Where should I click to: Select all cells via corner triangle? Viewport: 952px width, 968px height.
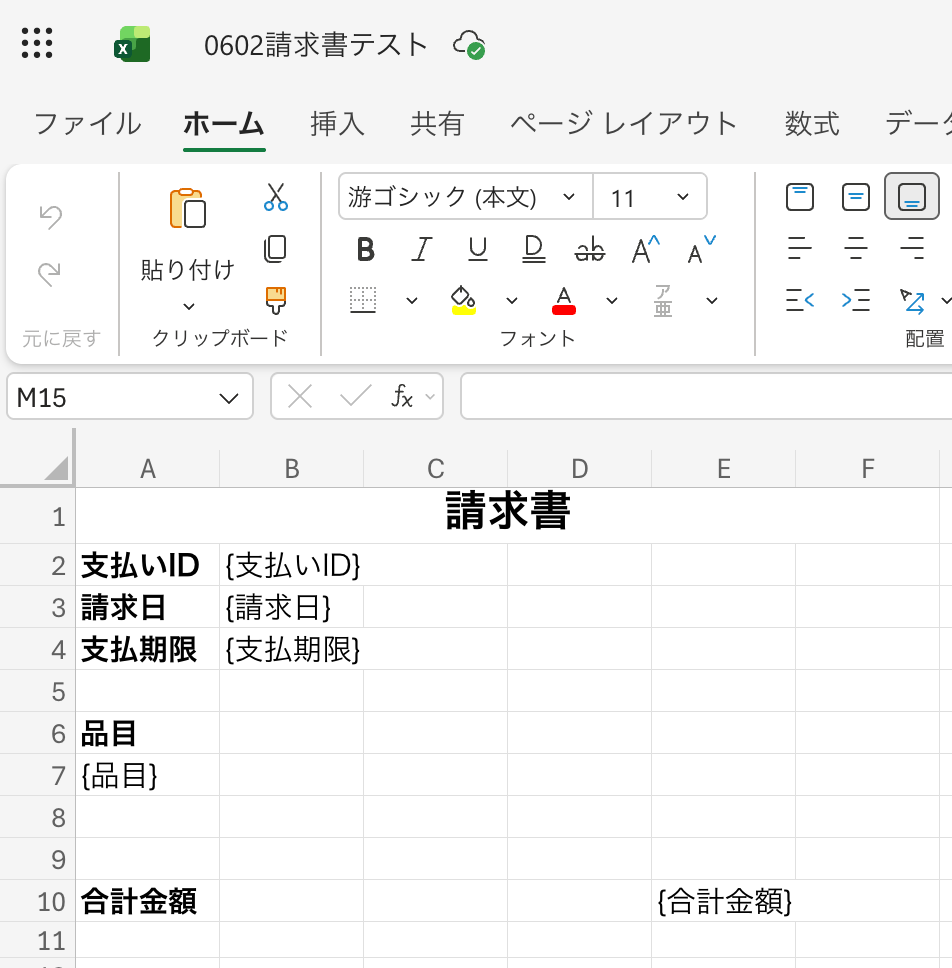pyautogui.click(x=57, y=469)
